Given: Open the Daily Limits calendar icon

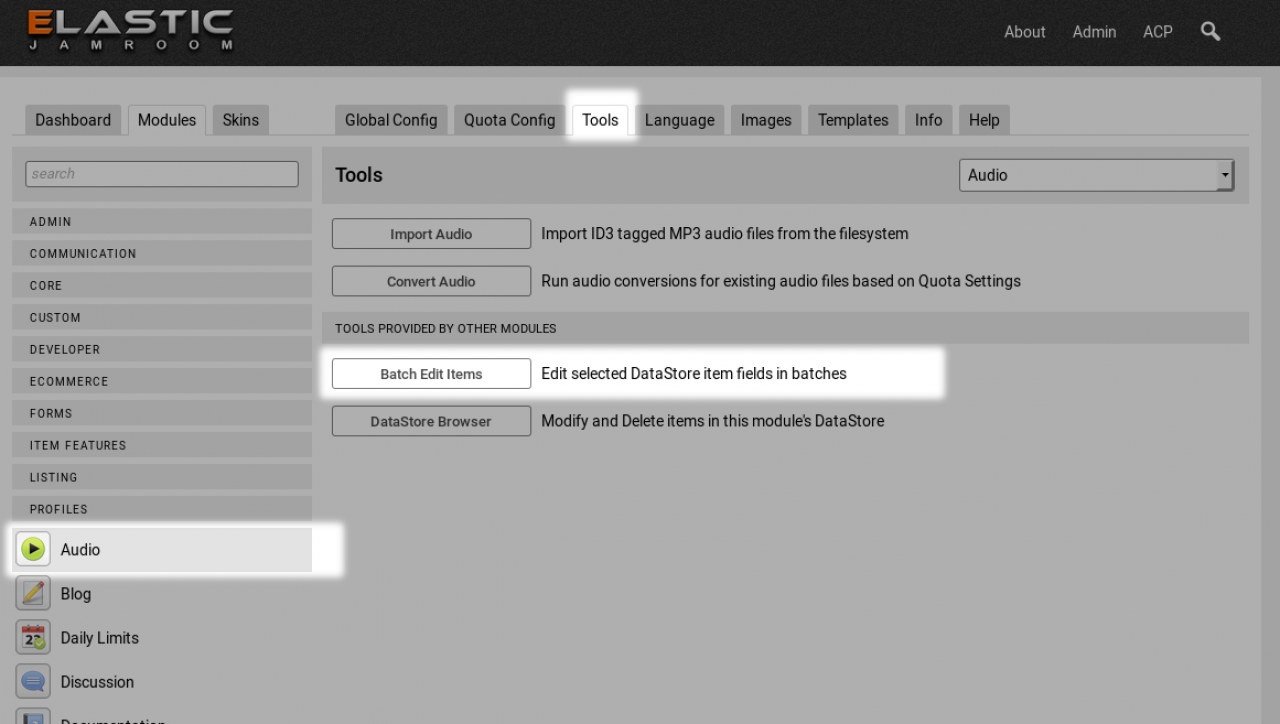Looking at the screenshot, I should pyautogui.click(x=33, y=637).
